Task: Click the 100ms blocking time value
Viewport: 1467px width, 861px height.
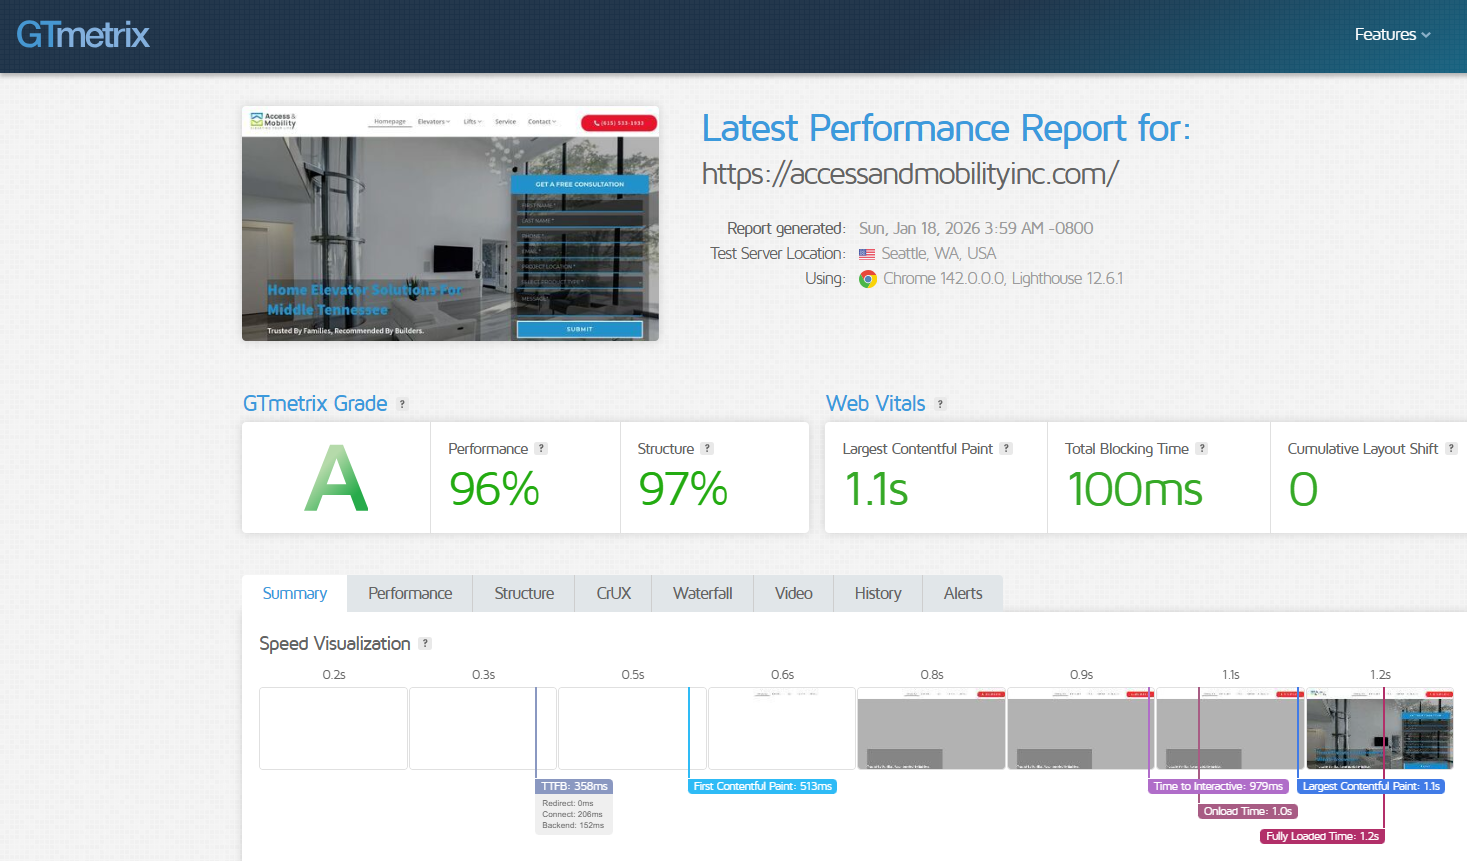Action: point(1135,490)
